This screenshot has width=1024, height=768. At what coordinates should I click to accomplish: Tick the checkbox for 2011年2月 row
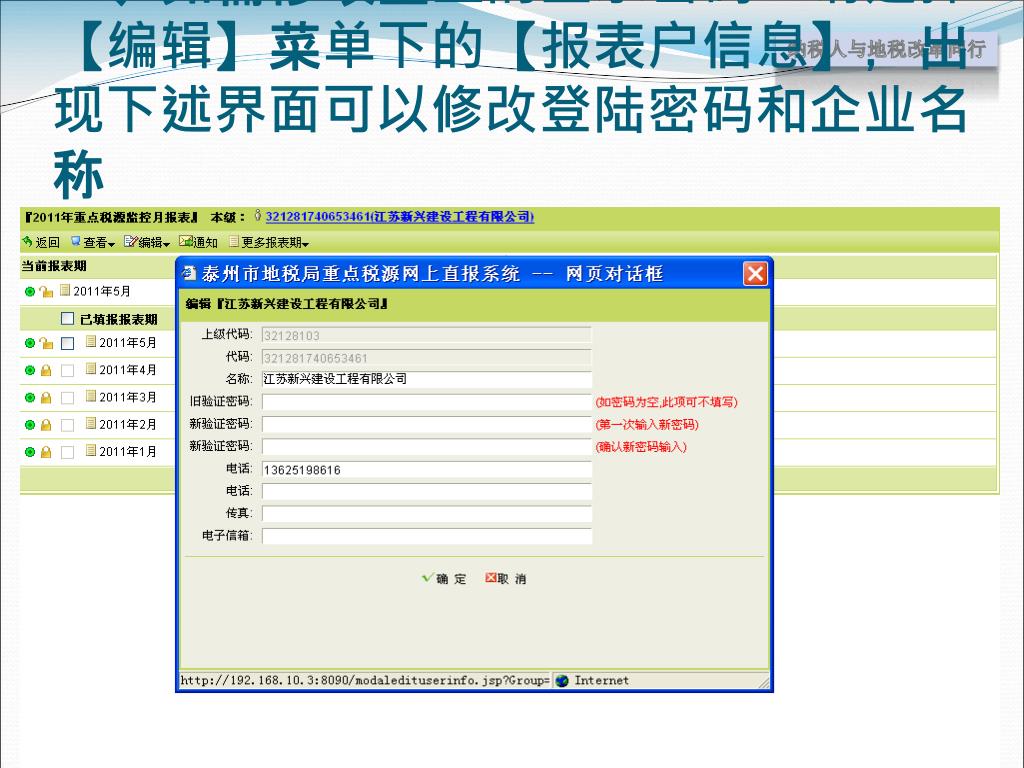67,425
